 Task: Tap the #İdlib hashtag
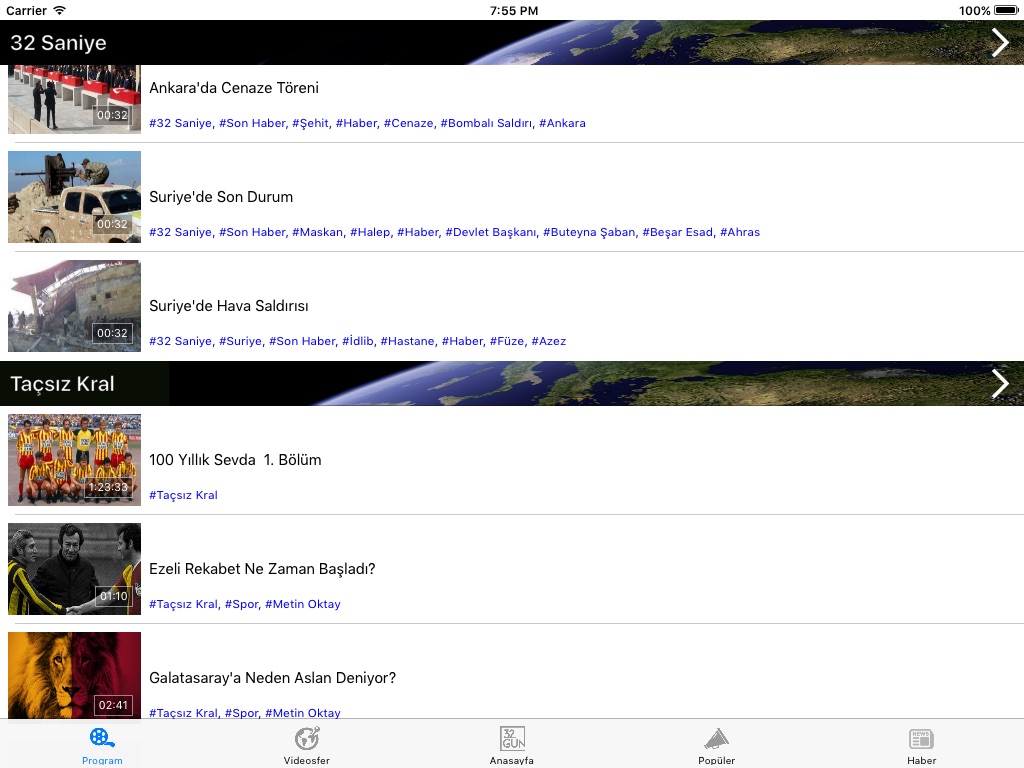click(x=358, y=341)
